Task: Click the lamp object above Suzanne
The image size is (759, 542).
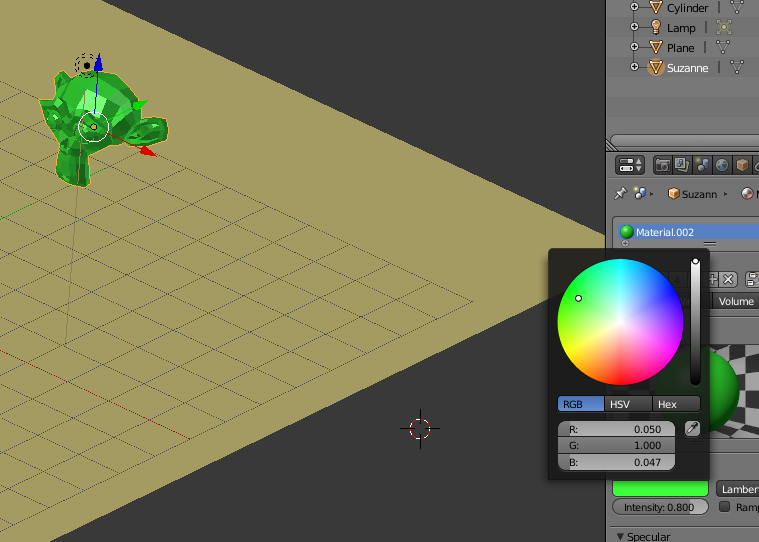Action: (x=86, y=65)
